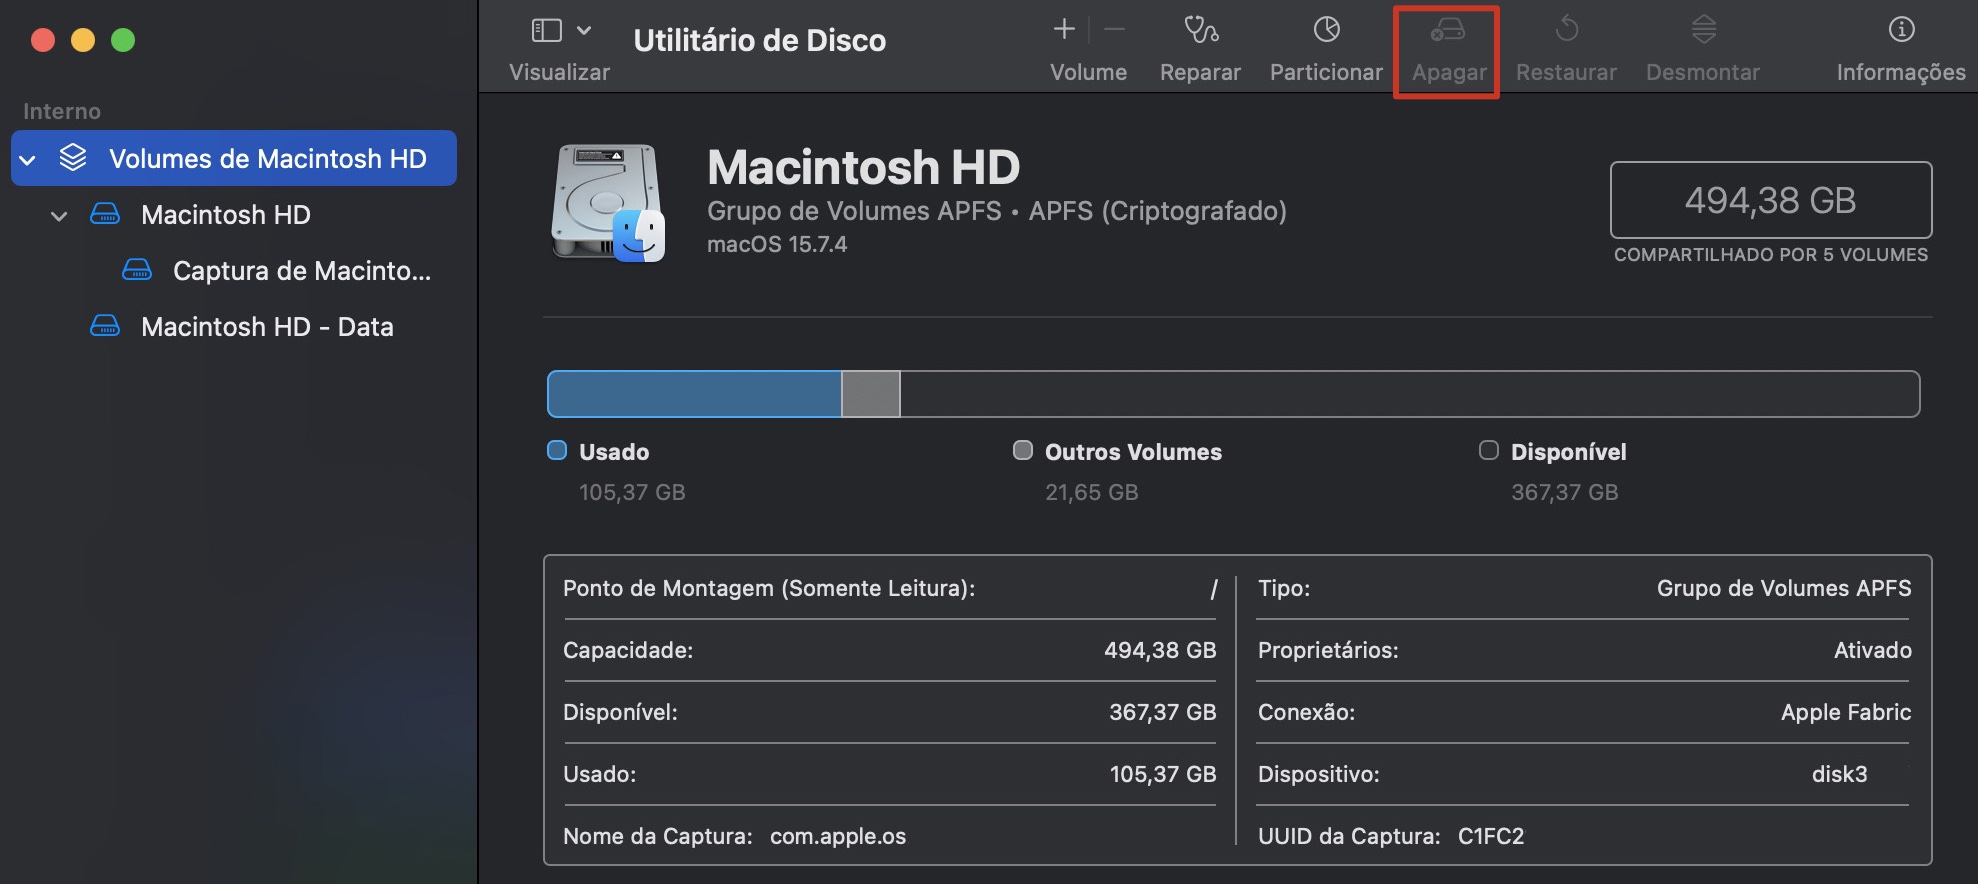Click the Disponível 367,37 GB table value
The image size is (1978, 884).
(x=1162, y=712)
